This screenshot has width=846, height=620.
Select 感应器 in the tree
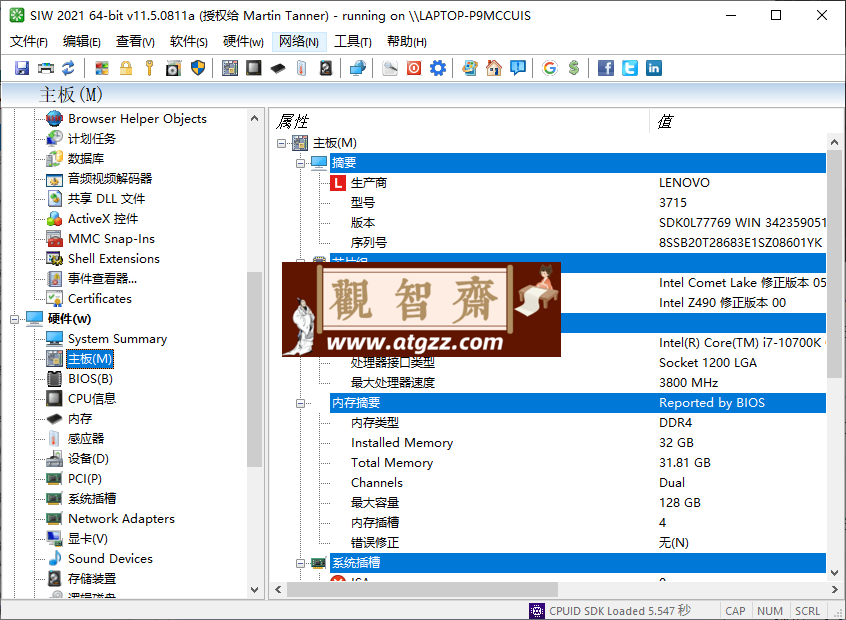86,439
